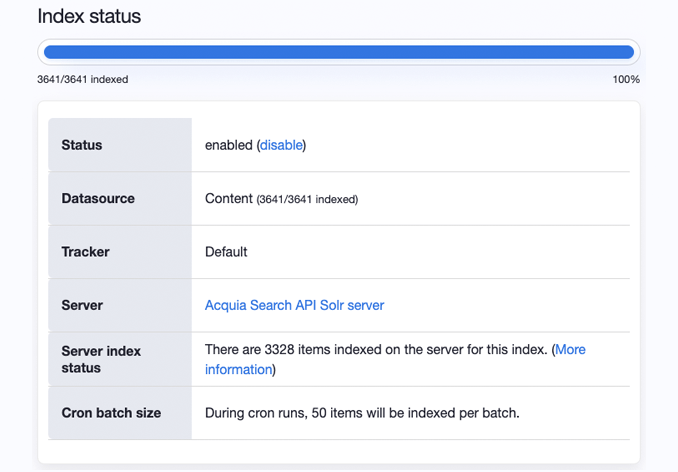Screen dimensions: 678x472
Task: Select the Status row label
Action: [82, 145]
